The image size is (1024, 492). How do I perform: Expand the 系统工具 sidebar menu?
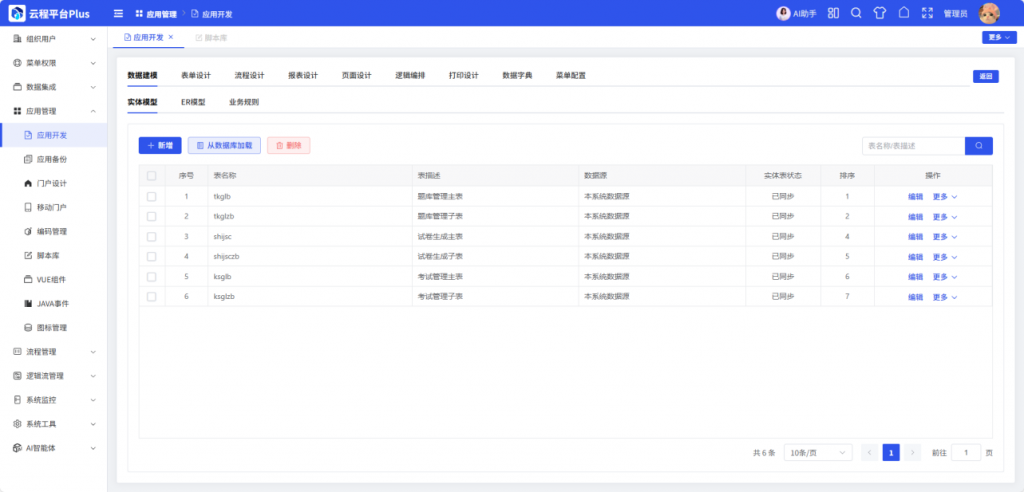tap(54, 424)
